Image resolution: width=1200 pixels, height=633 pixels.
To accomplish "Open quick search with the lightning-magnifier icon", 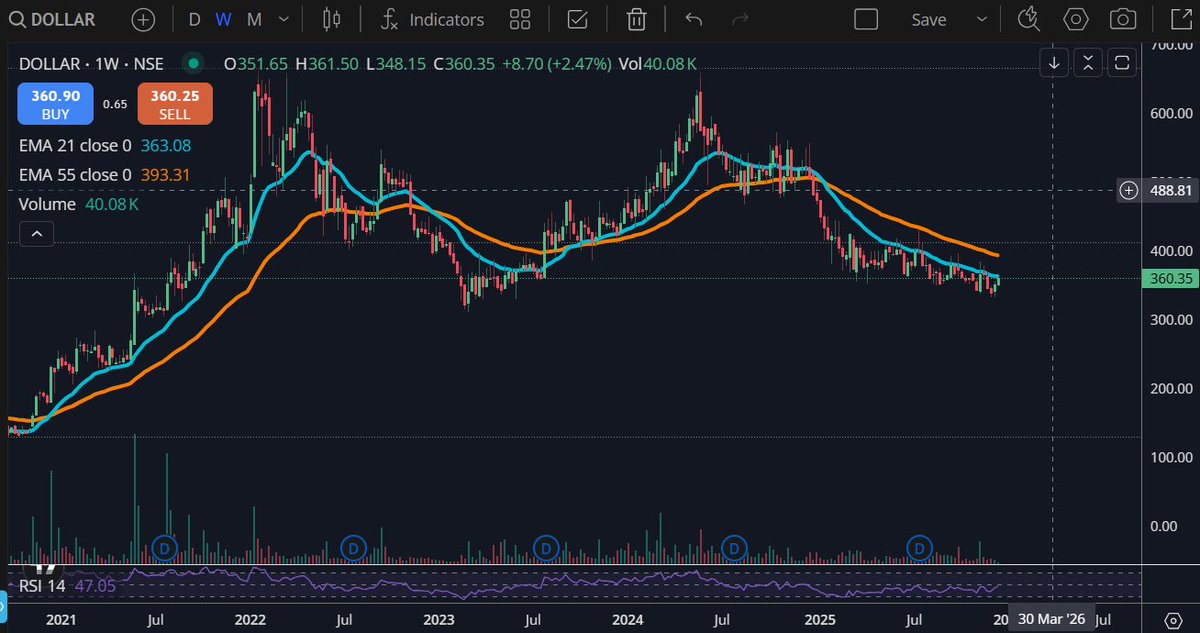I will pos(1028,19).
